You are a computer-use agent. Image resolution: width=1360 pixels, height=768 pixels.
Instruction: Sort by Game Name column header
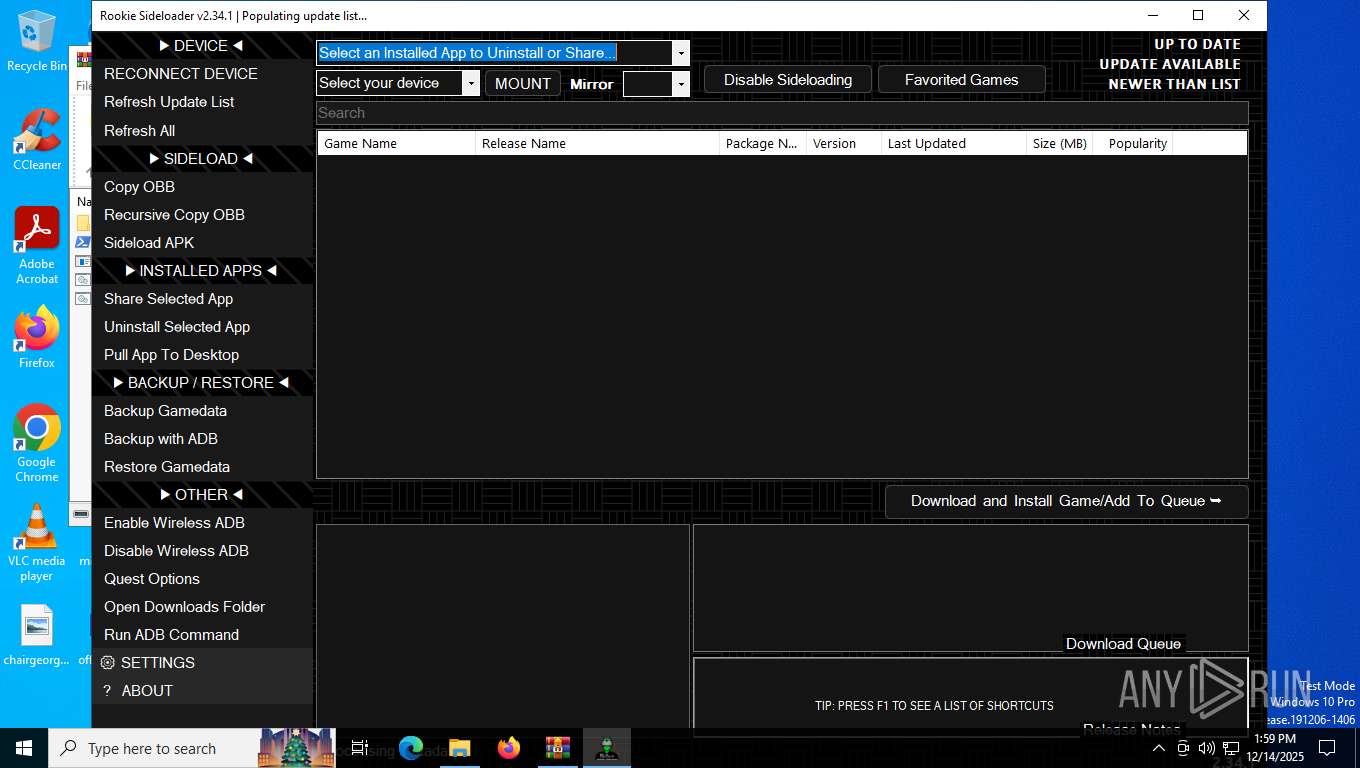coord(396,143)
